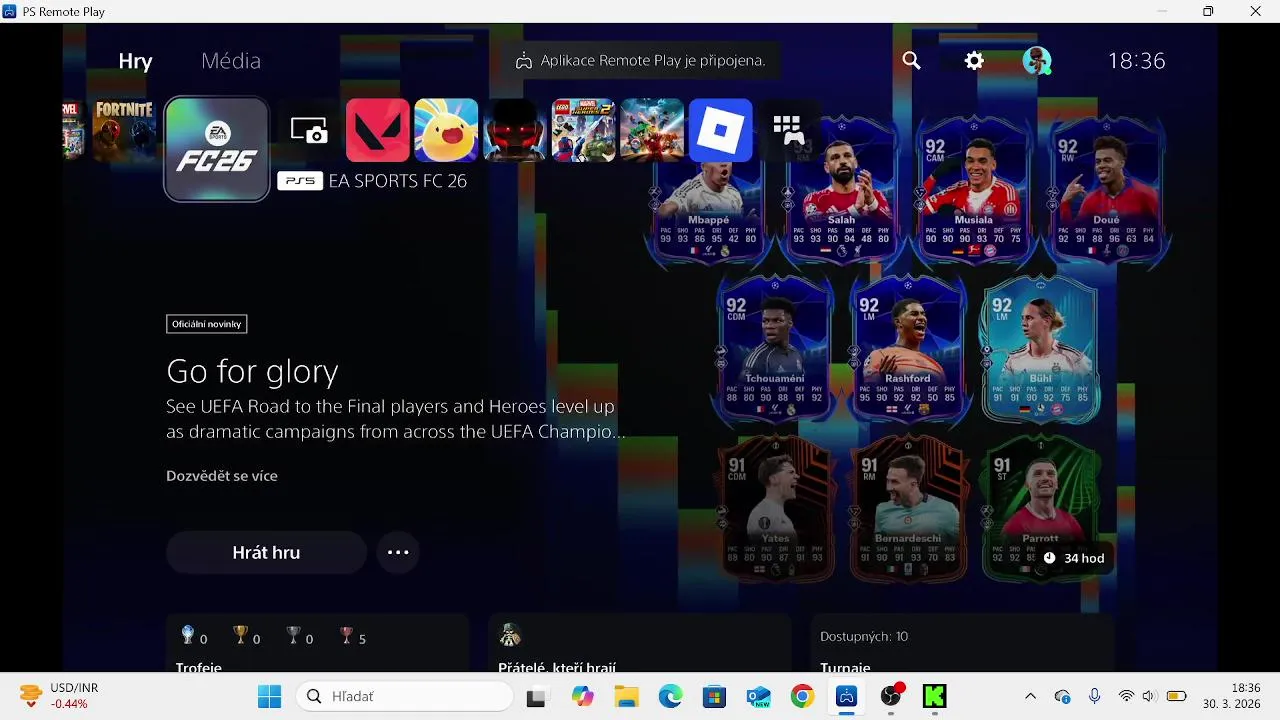This screenshot has height=720, width=1280.
Task: Open Microsoft Edge from taskbar
Action: tap(670, 696)
